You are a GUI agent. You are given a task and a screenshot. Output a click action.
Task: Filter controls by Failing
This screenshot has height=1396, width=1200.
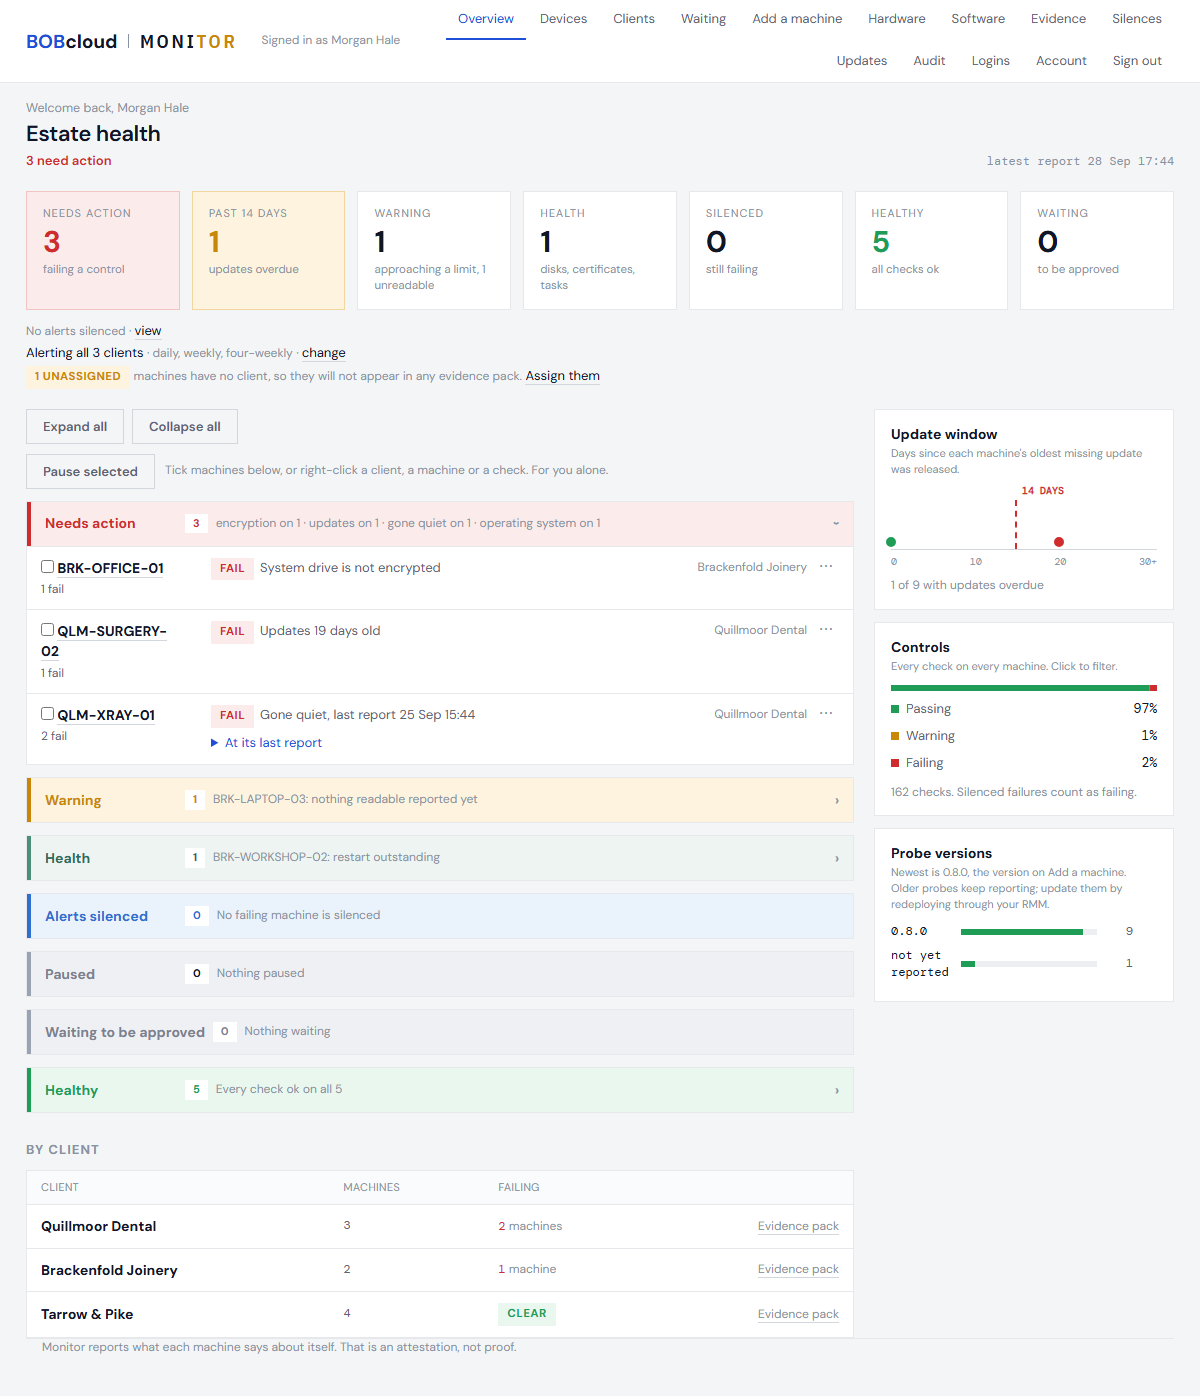[x=1024, y=763]
